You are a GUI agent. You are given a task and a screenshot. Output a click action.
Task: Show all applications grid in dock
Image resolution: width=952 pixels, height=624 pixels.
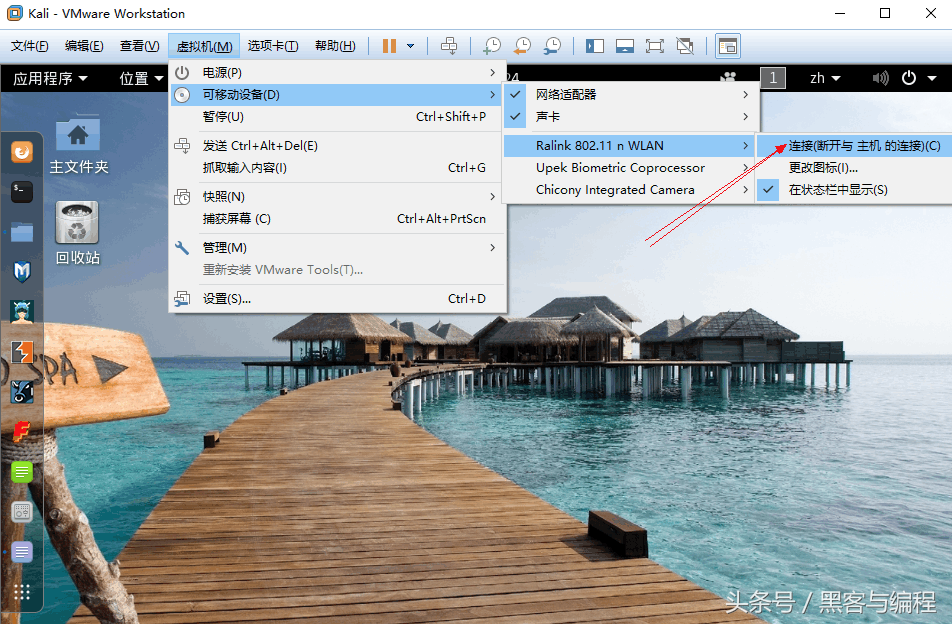tap(22, 591)
